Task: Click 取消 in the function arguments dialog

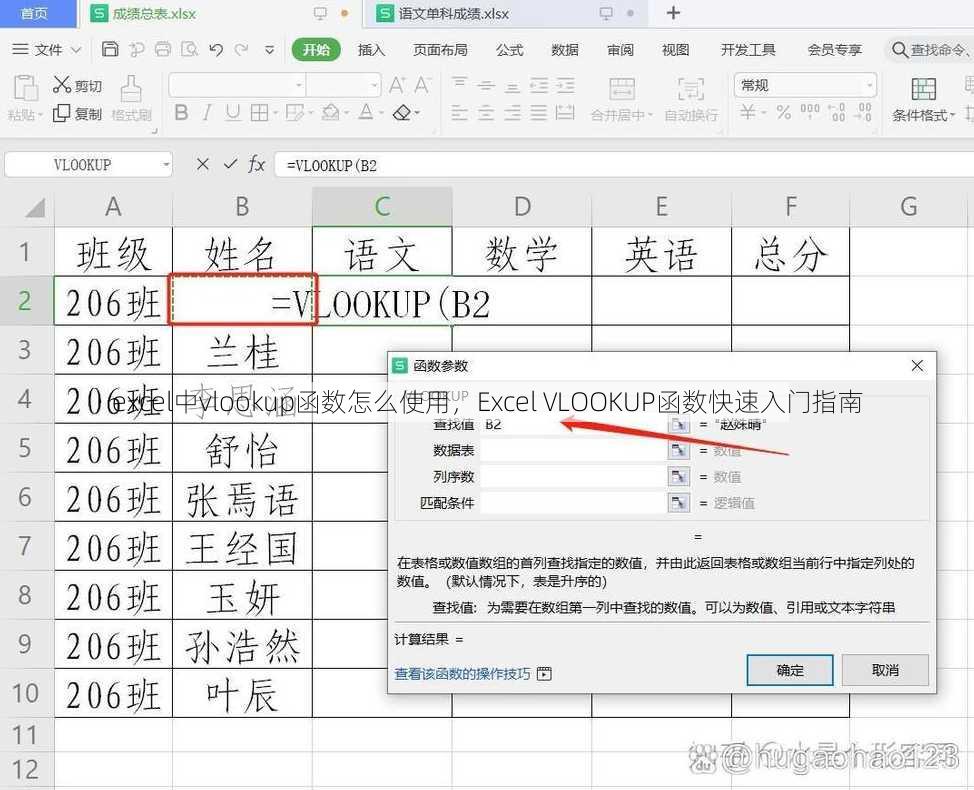Action: click(x=885, y=670)
